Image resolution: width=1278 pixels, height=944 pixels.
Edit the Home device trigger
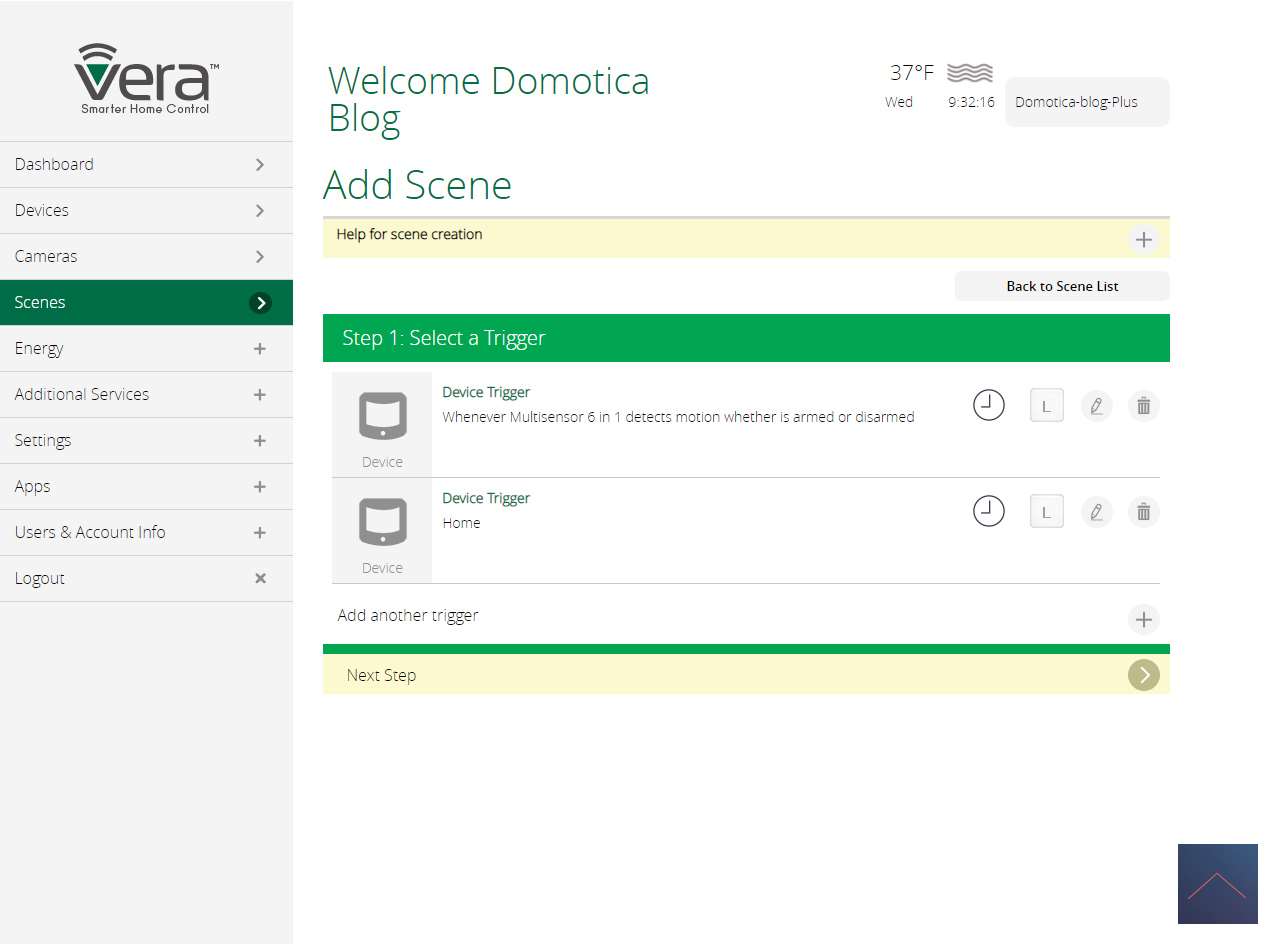(x=1096, y=512)
